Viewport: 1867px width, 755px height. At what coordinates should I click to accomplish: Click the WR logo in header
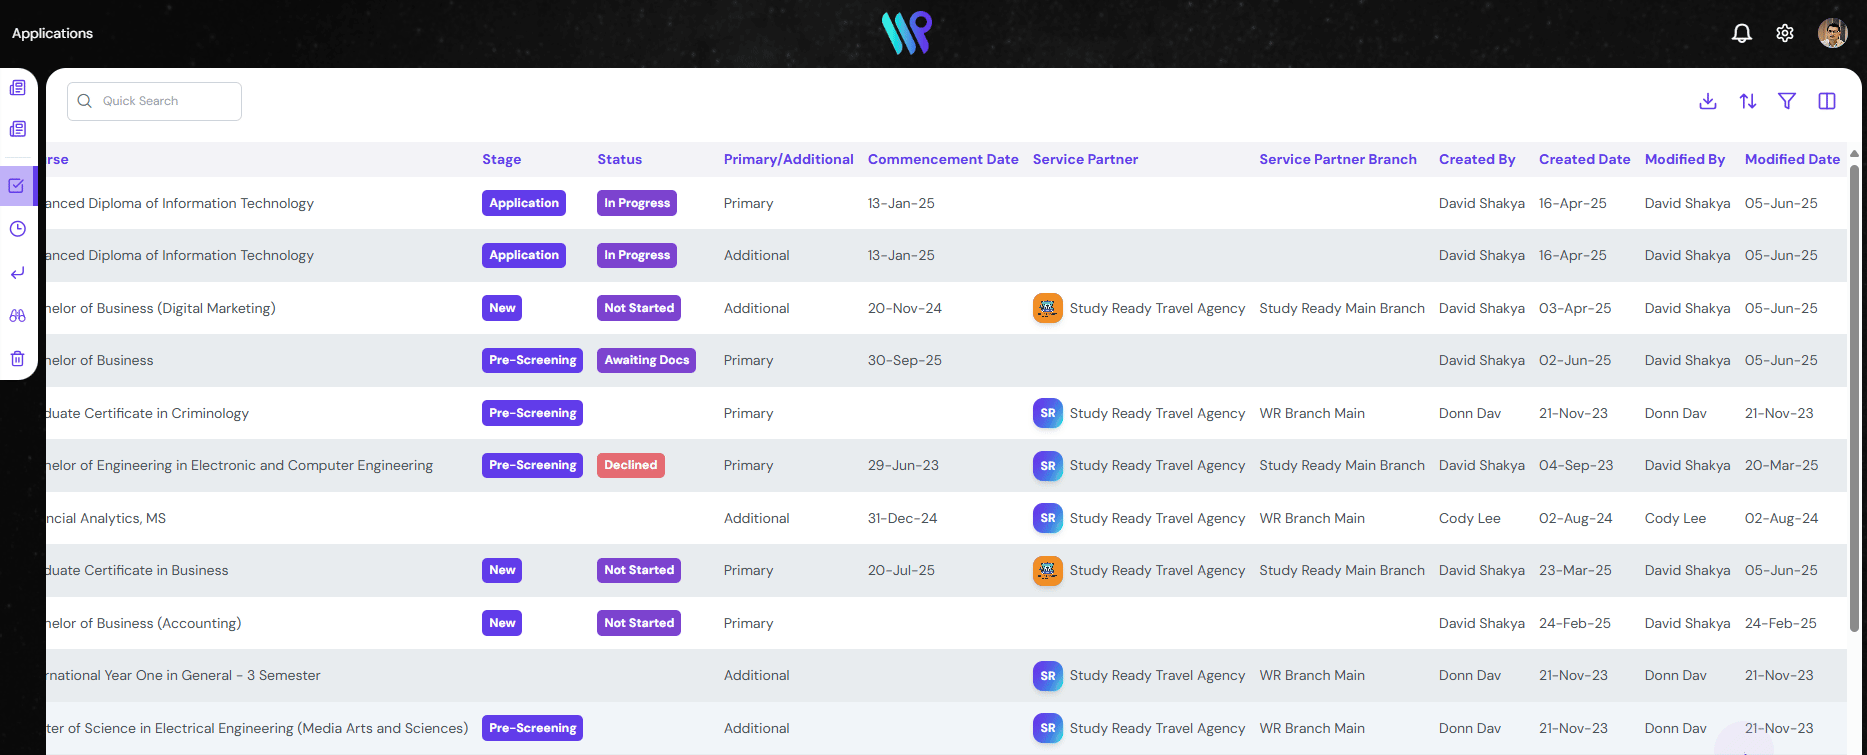click(x=906, y=33)
